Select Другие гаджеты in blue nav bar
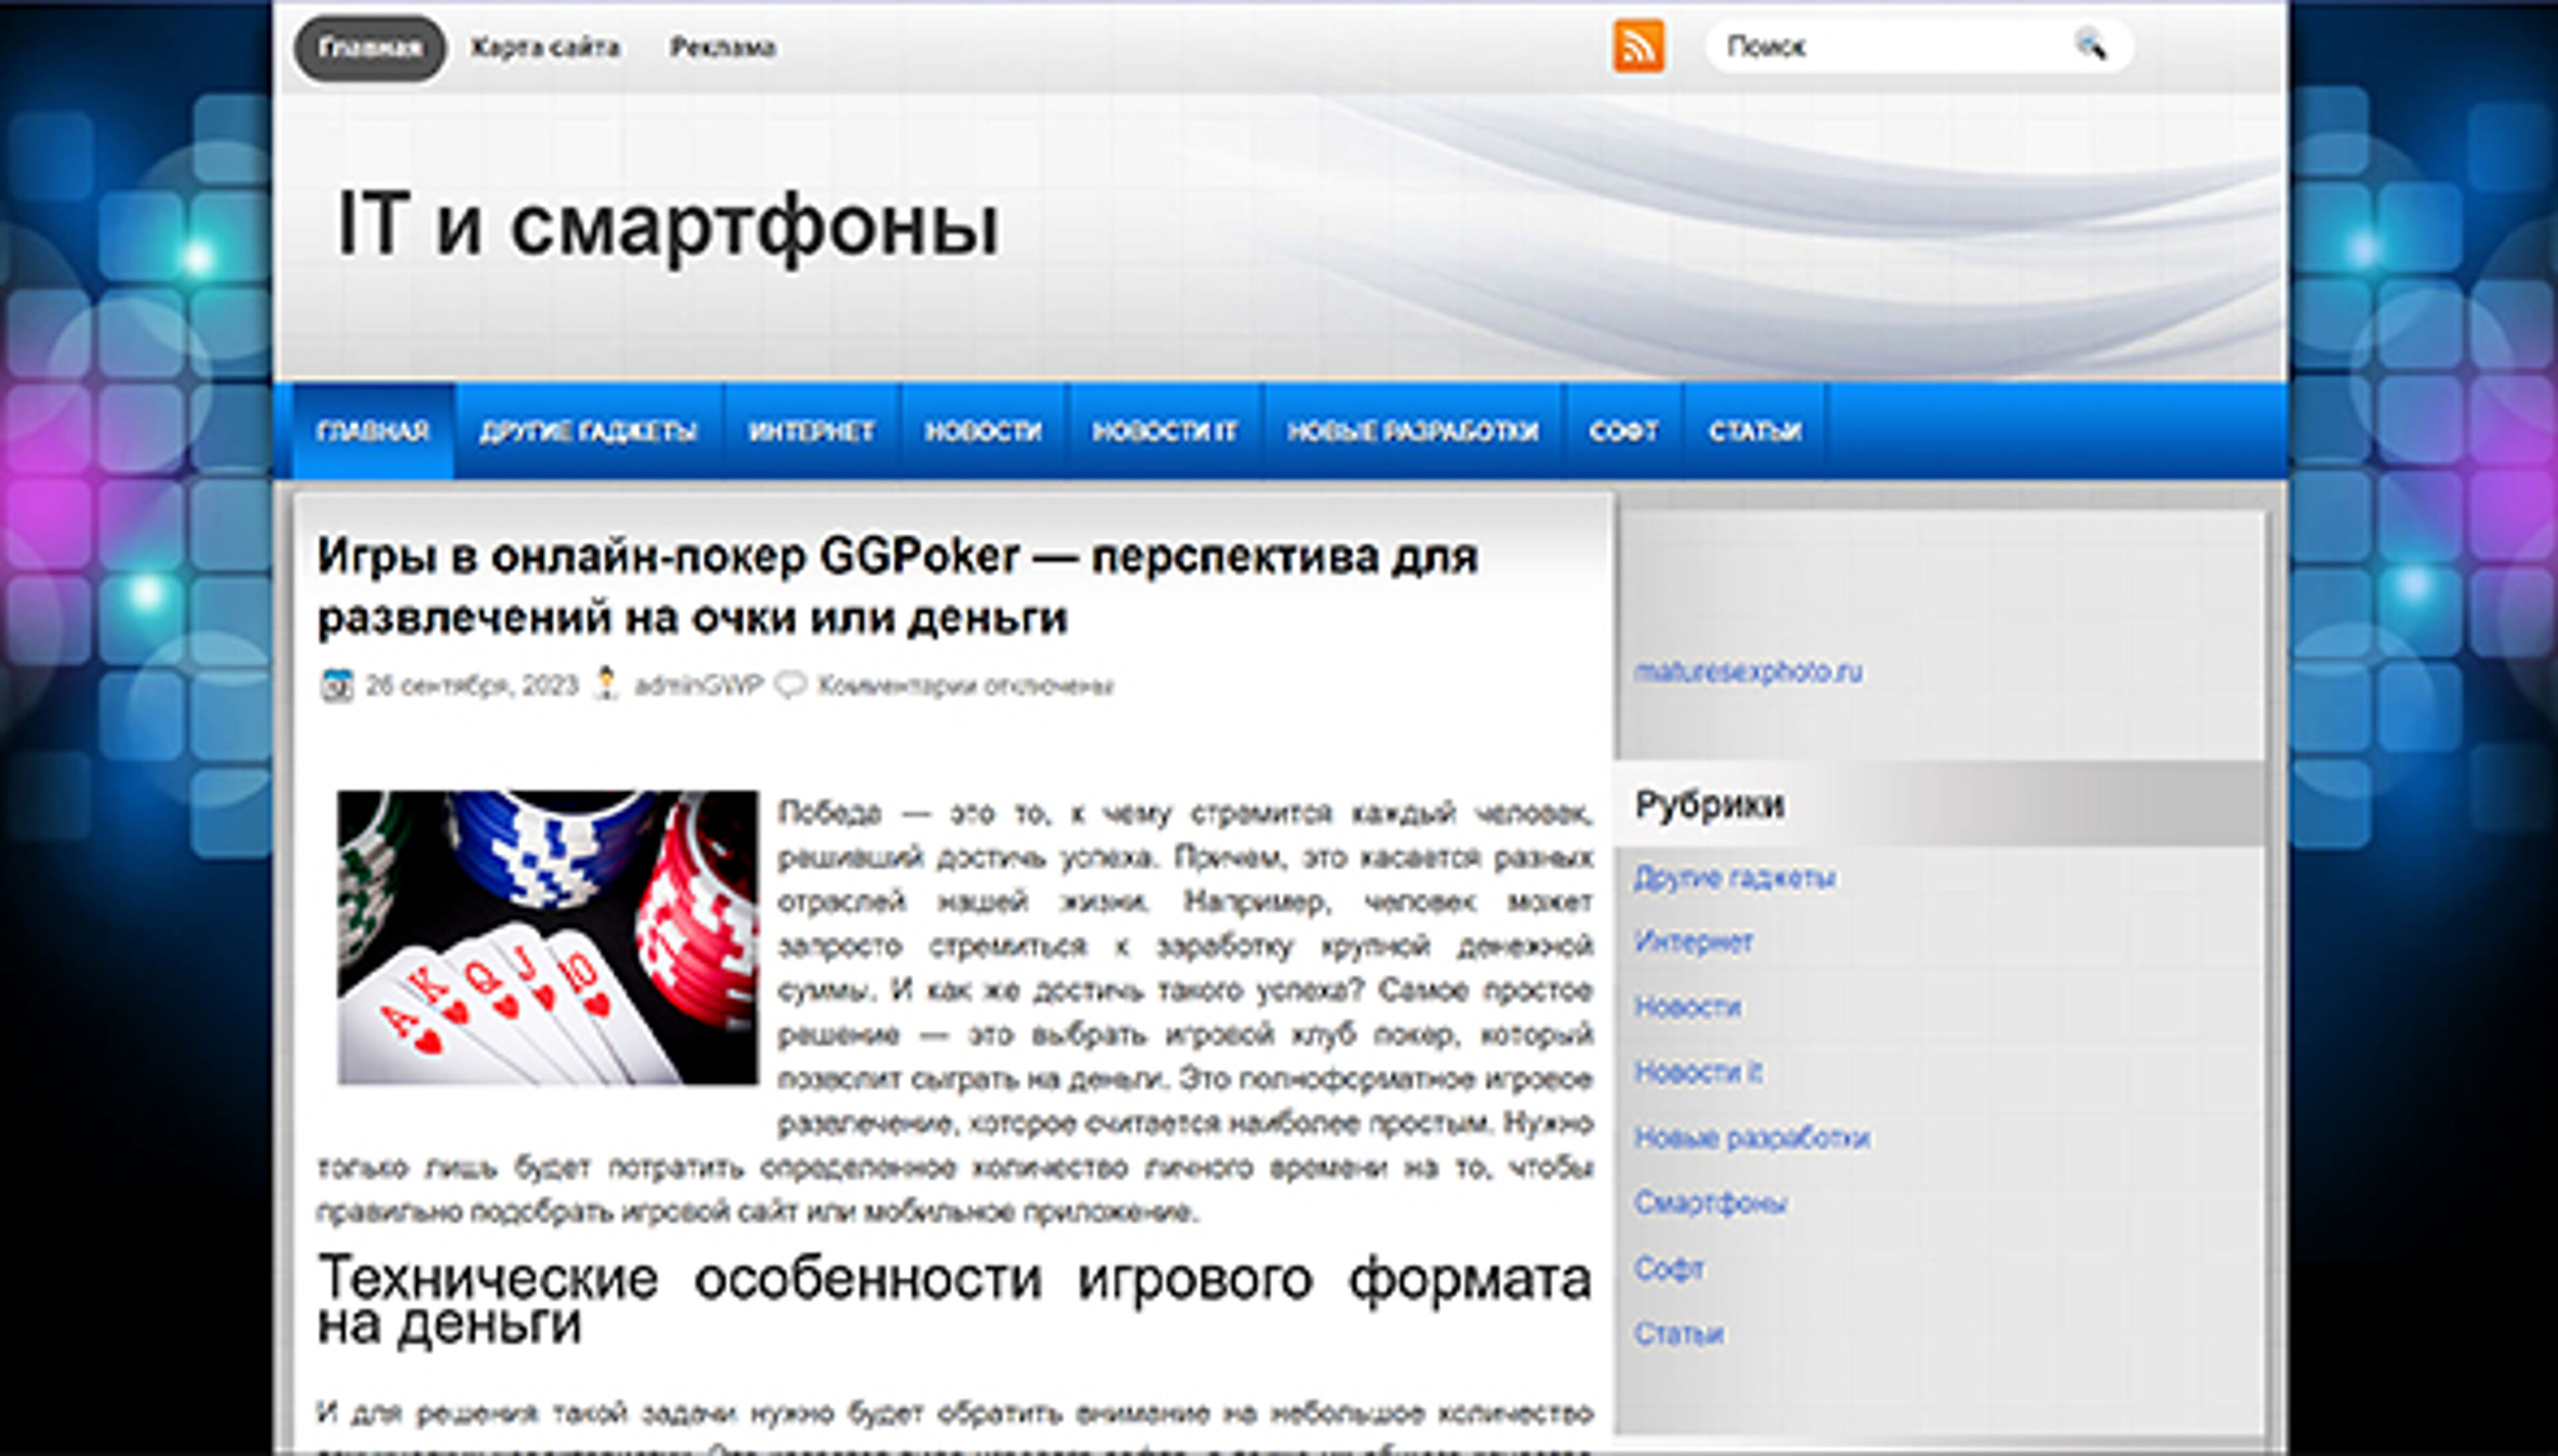 point(588,431)
